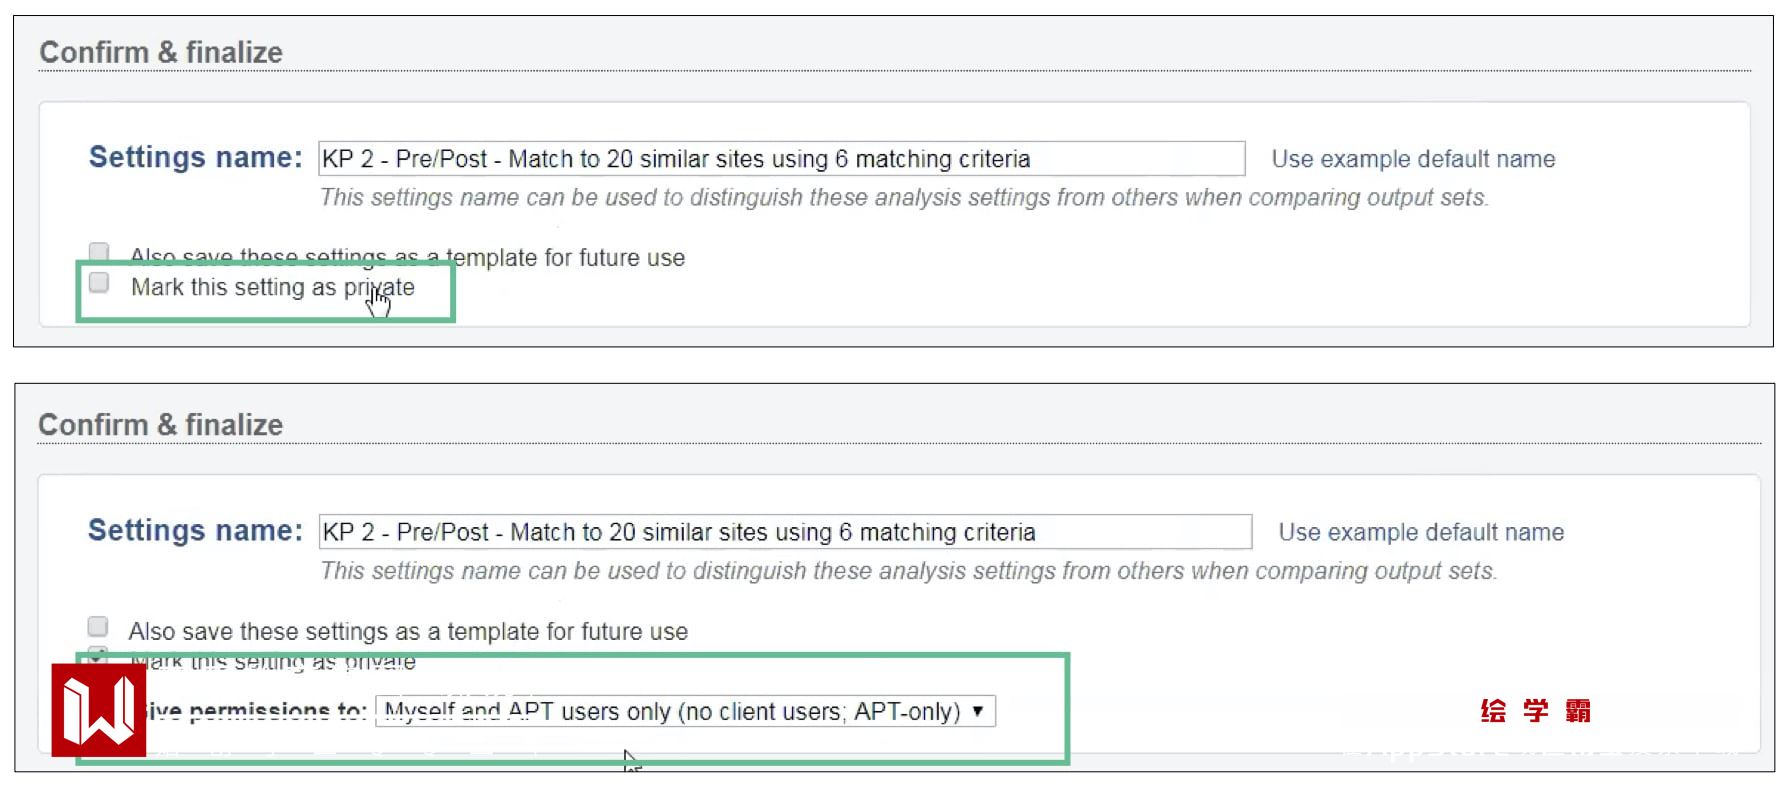Click the 'Settings name:' label in first panel
Viewport: 1791px width, 793px height.
195,157
